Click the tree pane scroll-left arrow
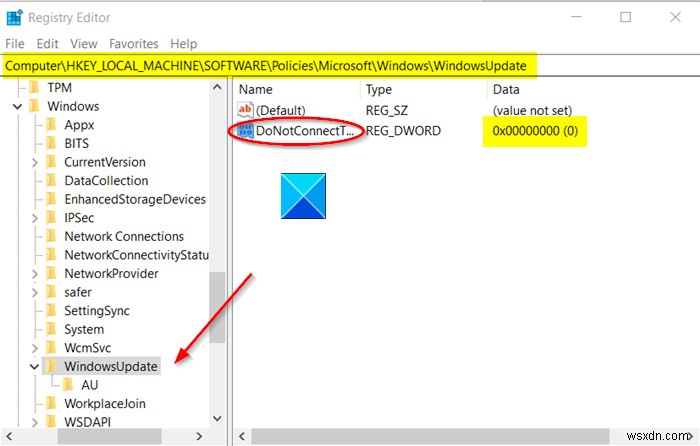Viewport: 700px width, 446px height. pos(9,436)
